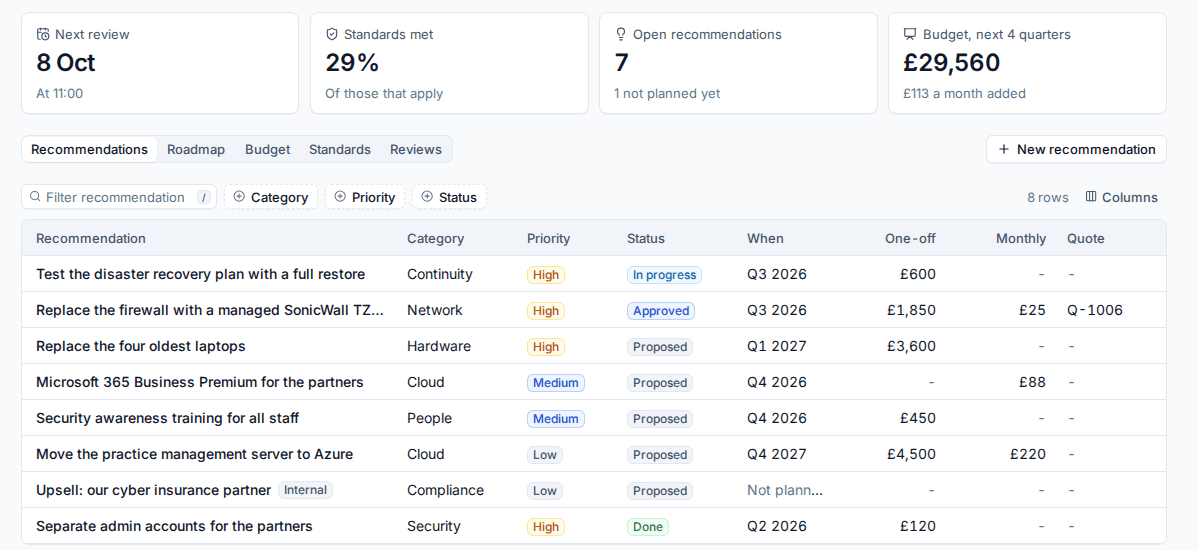Open the Priority filter dropdown
1198x550 pixels.
click(364, 197)
